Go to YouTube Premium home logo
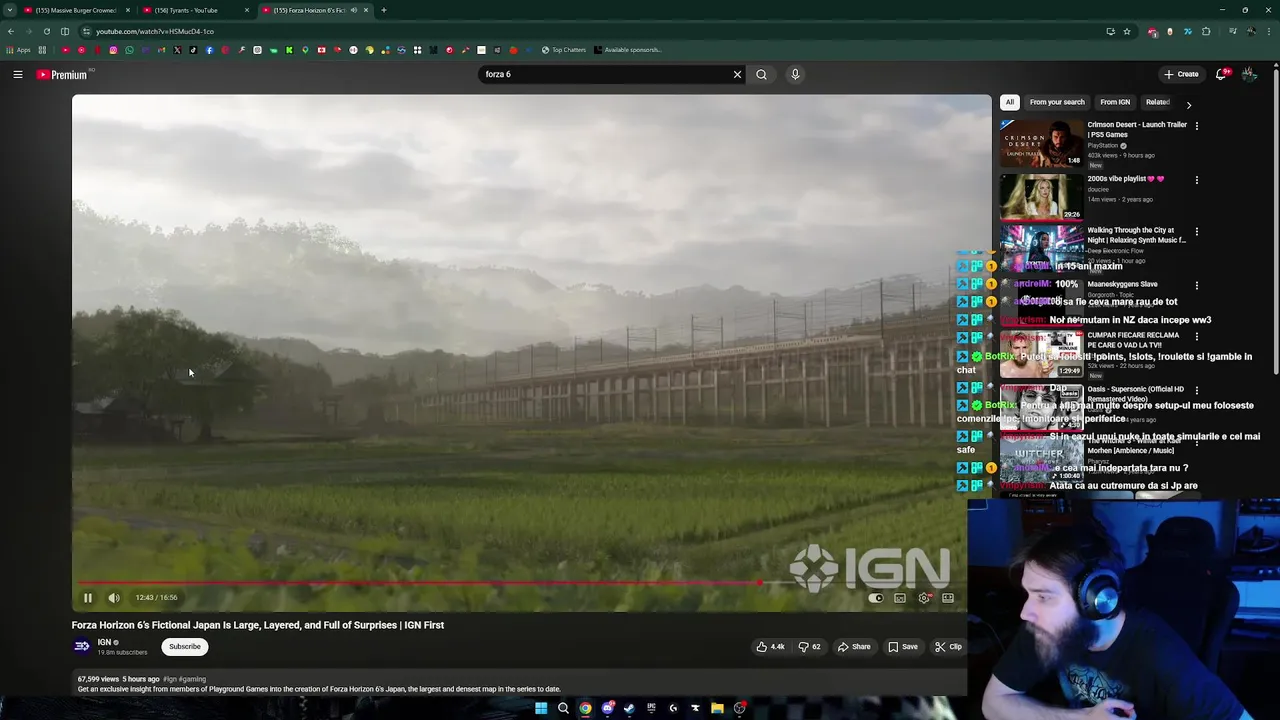 [62, 75]
